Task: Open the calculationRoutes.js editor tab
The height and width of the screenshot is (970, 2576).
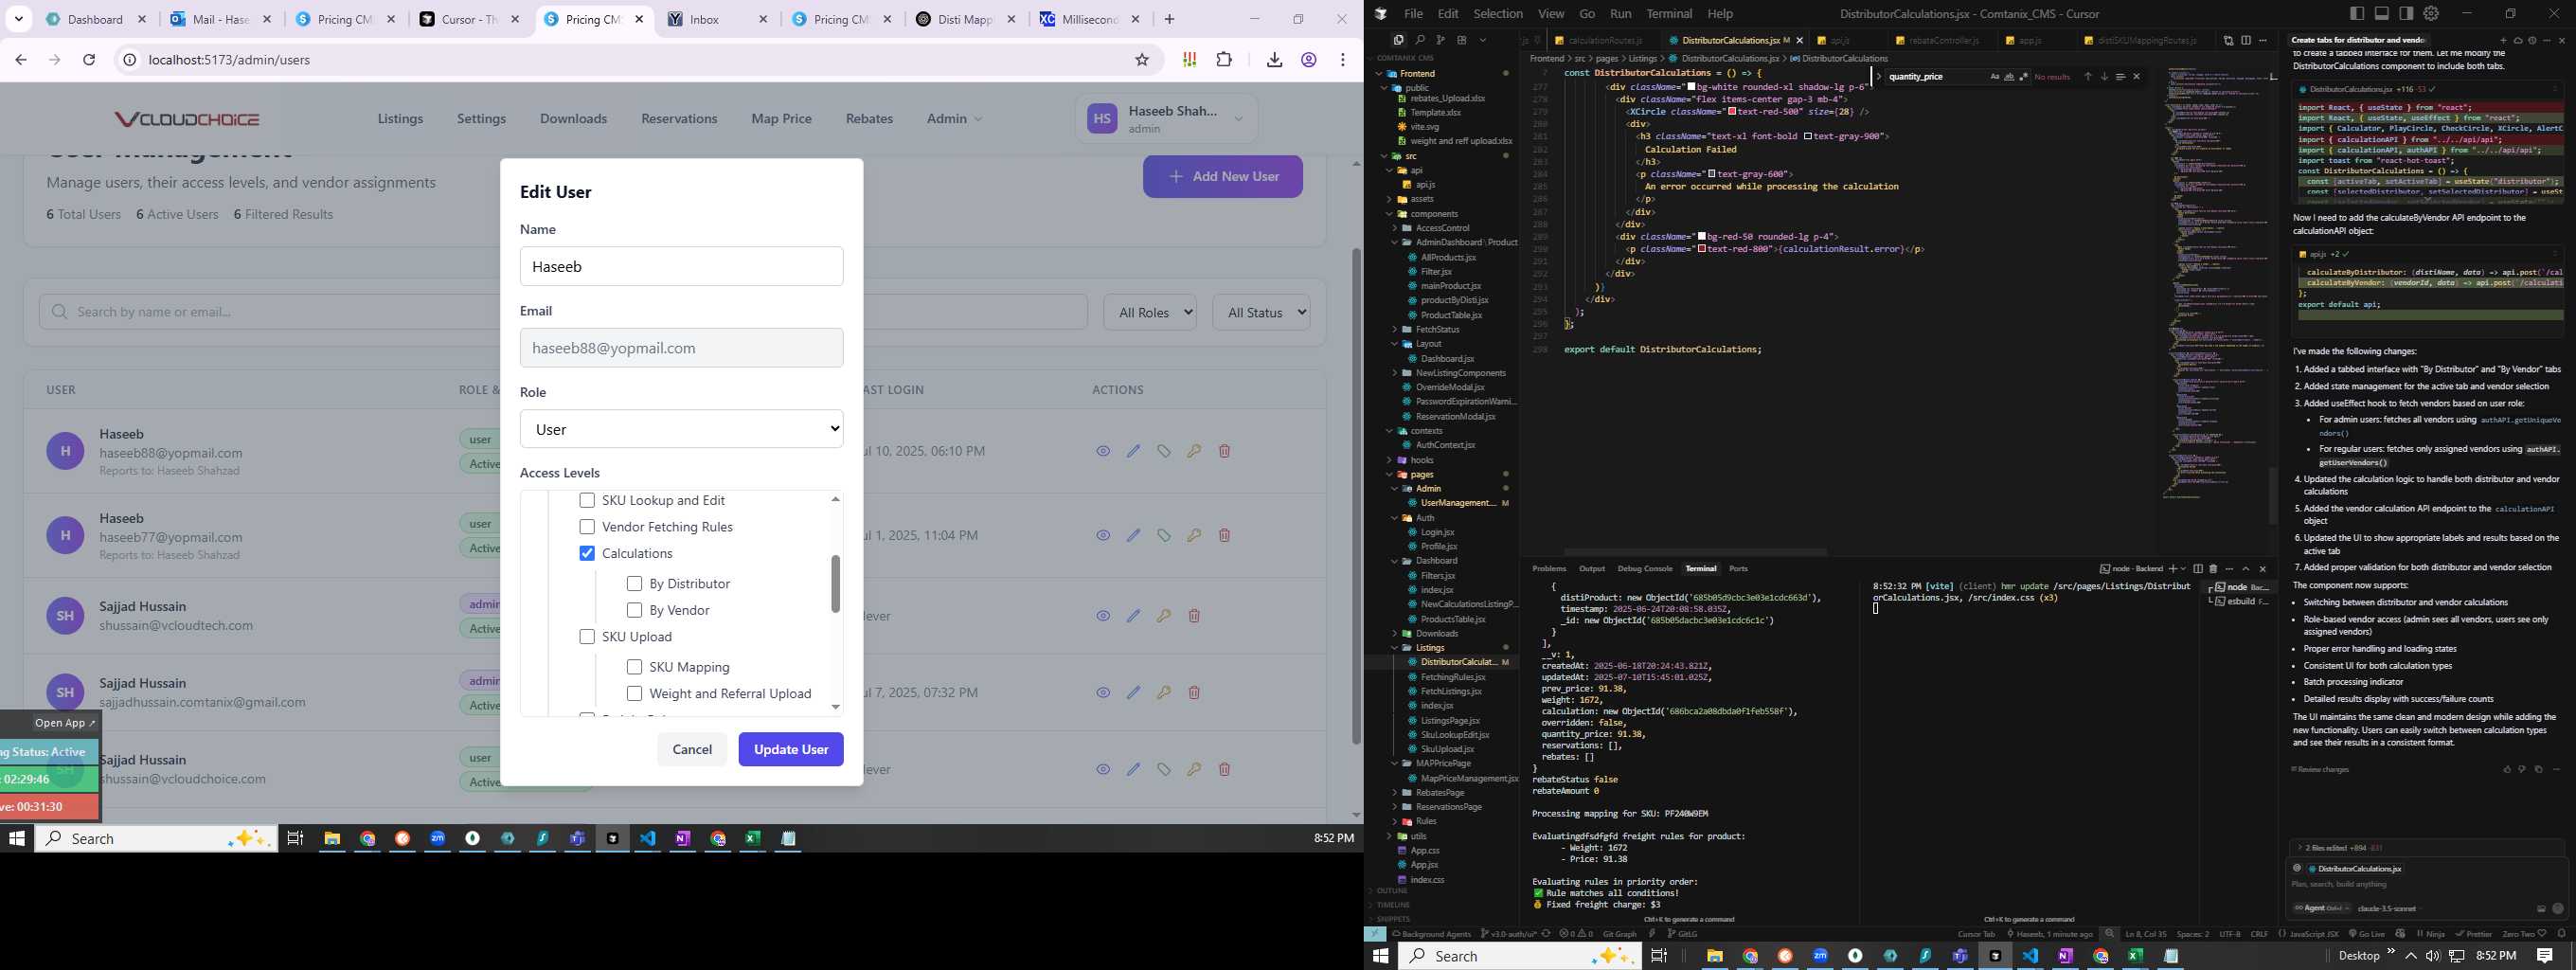Action: (1603, 41)
